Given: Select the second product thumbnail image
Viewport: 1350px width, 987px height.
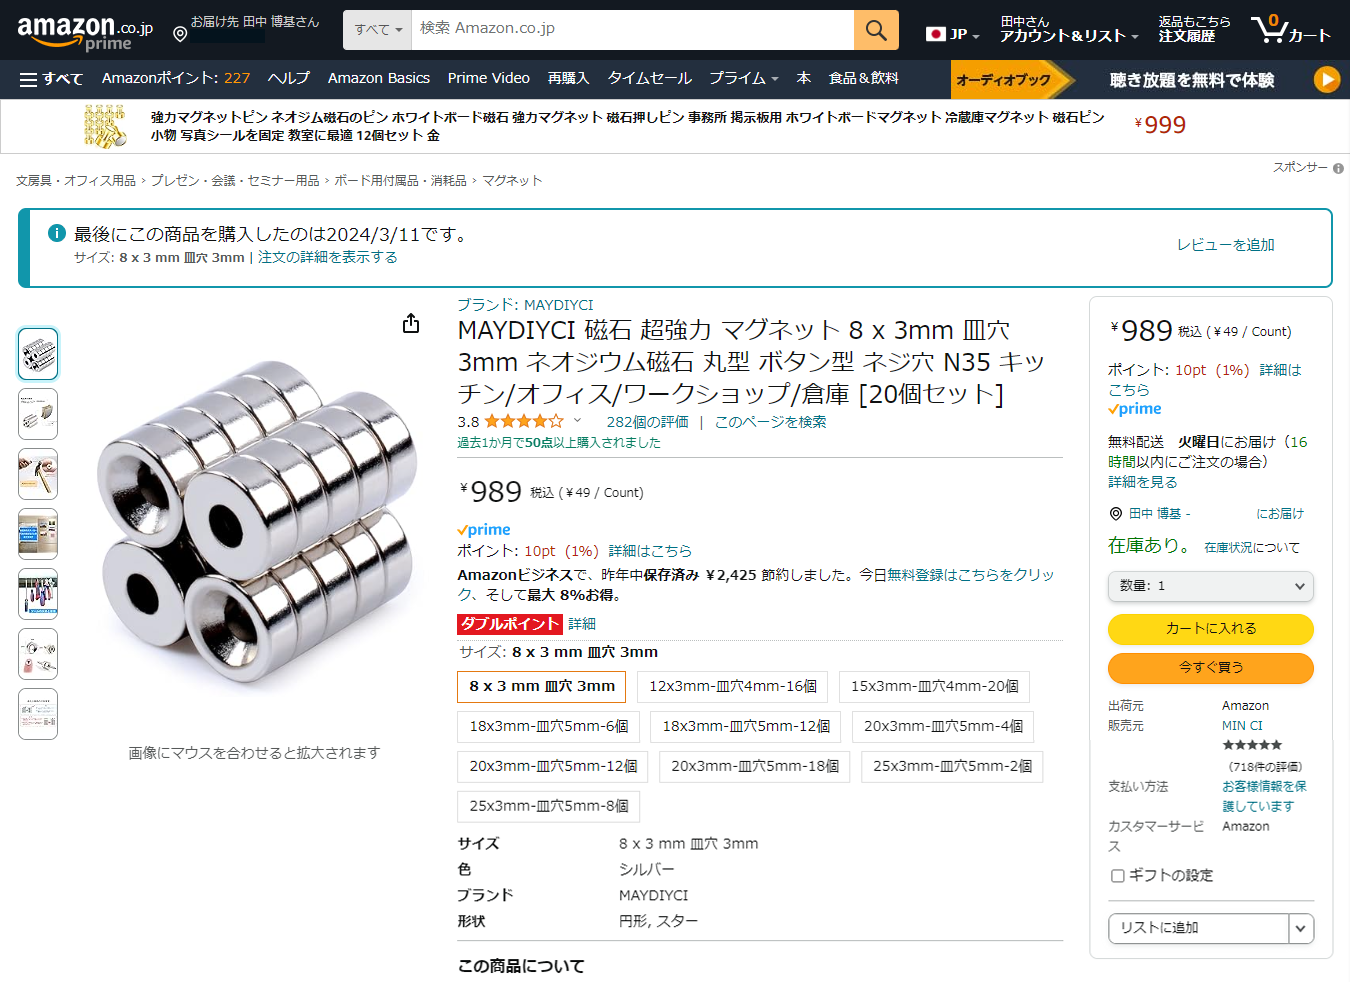Looking at the screenshot, I should 38,414.
